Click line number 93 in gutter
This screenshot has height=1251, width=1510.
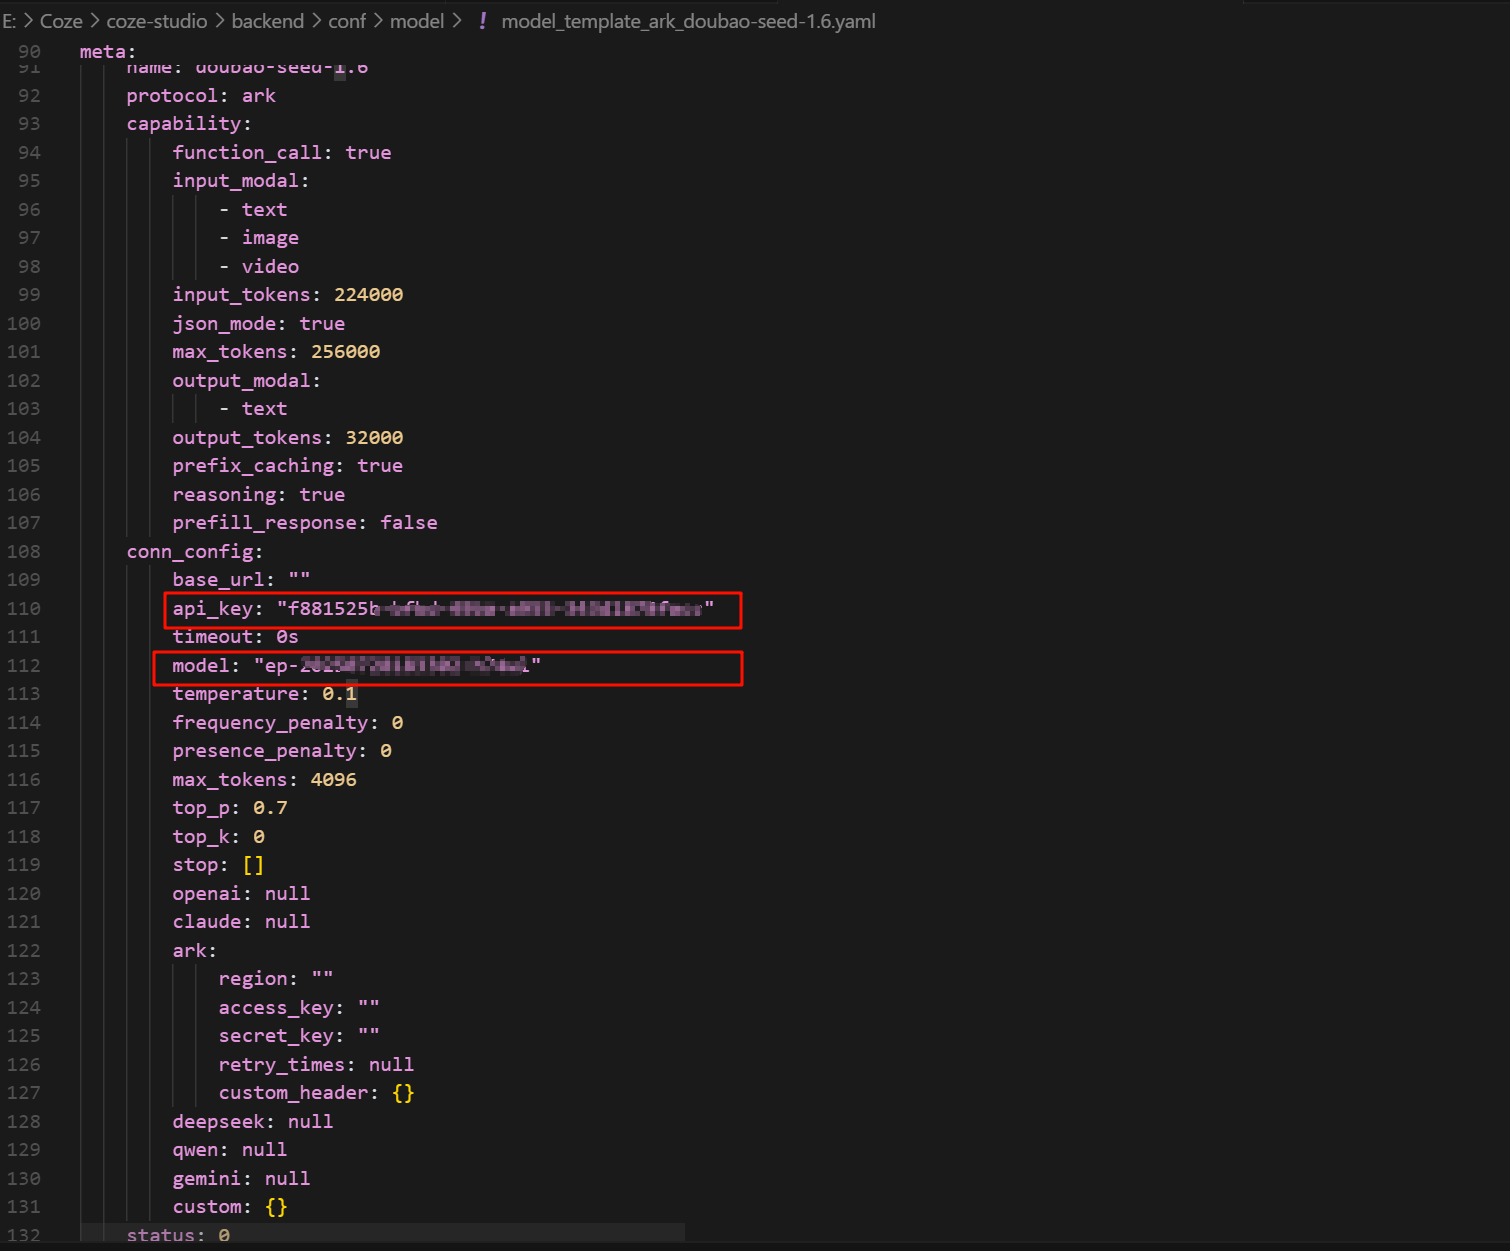pos(30,124)
